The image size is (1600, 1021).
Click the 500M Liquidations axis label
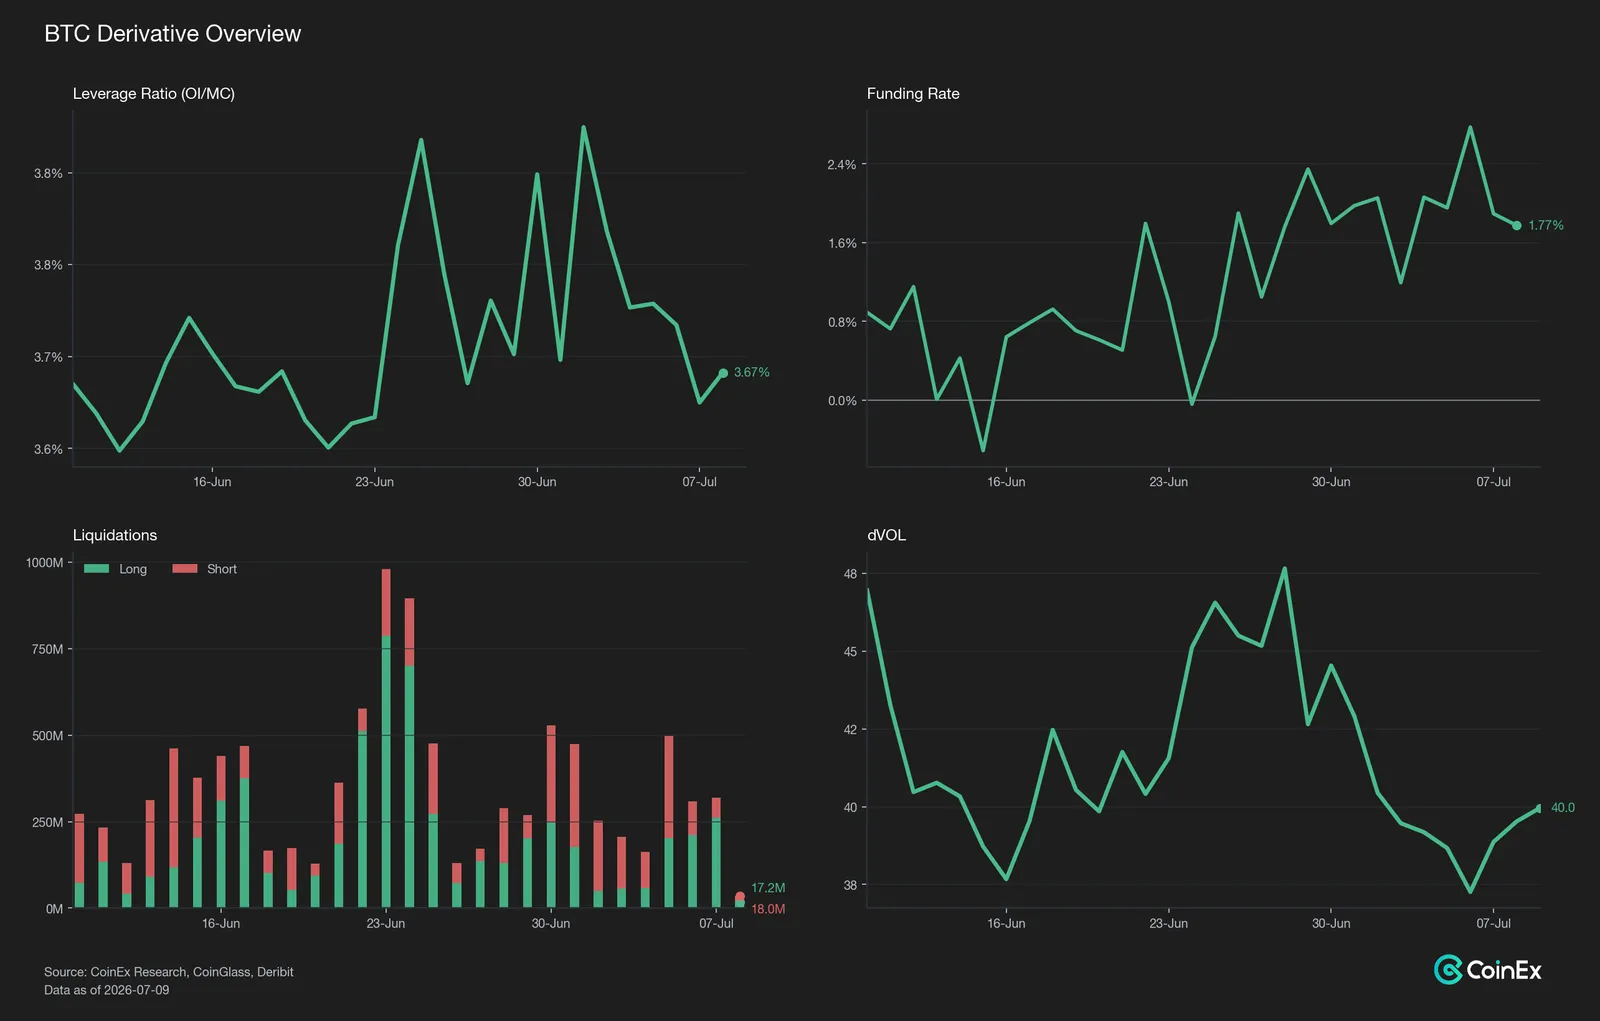47,736
